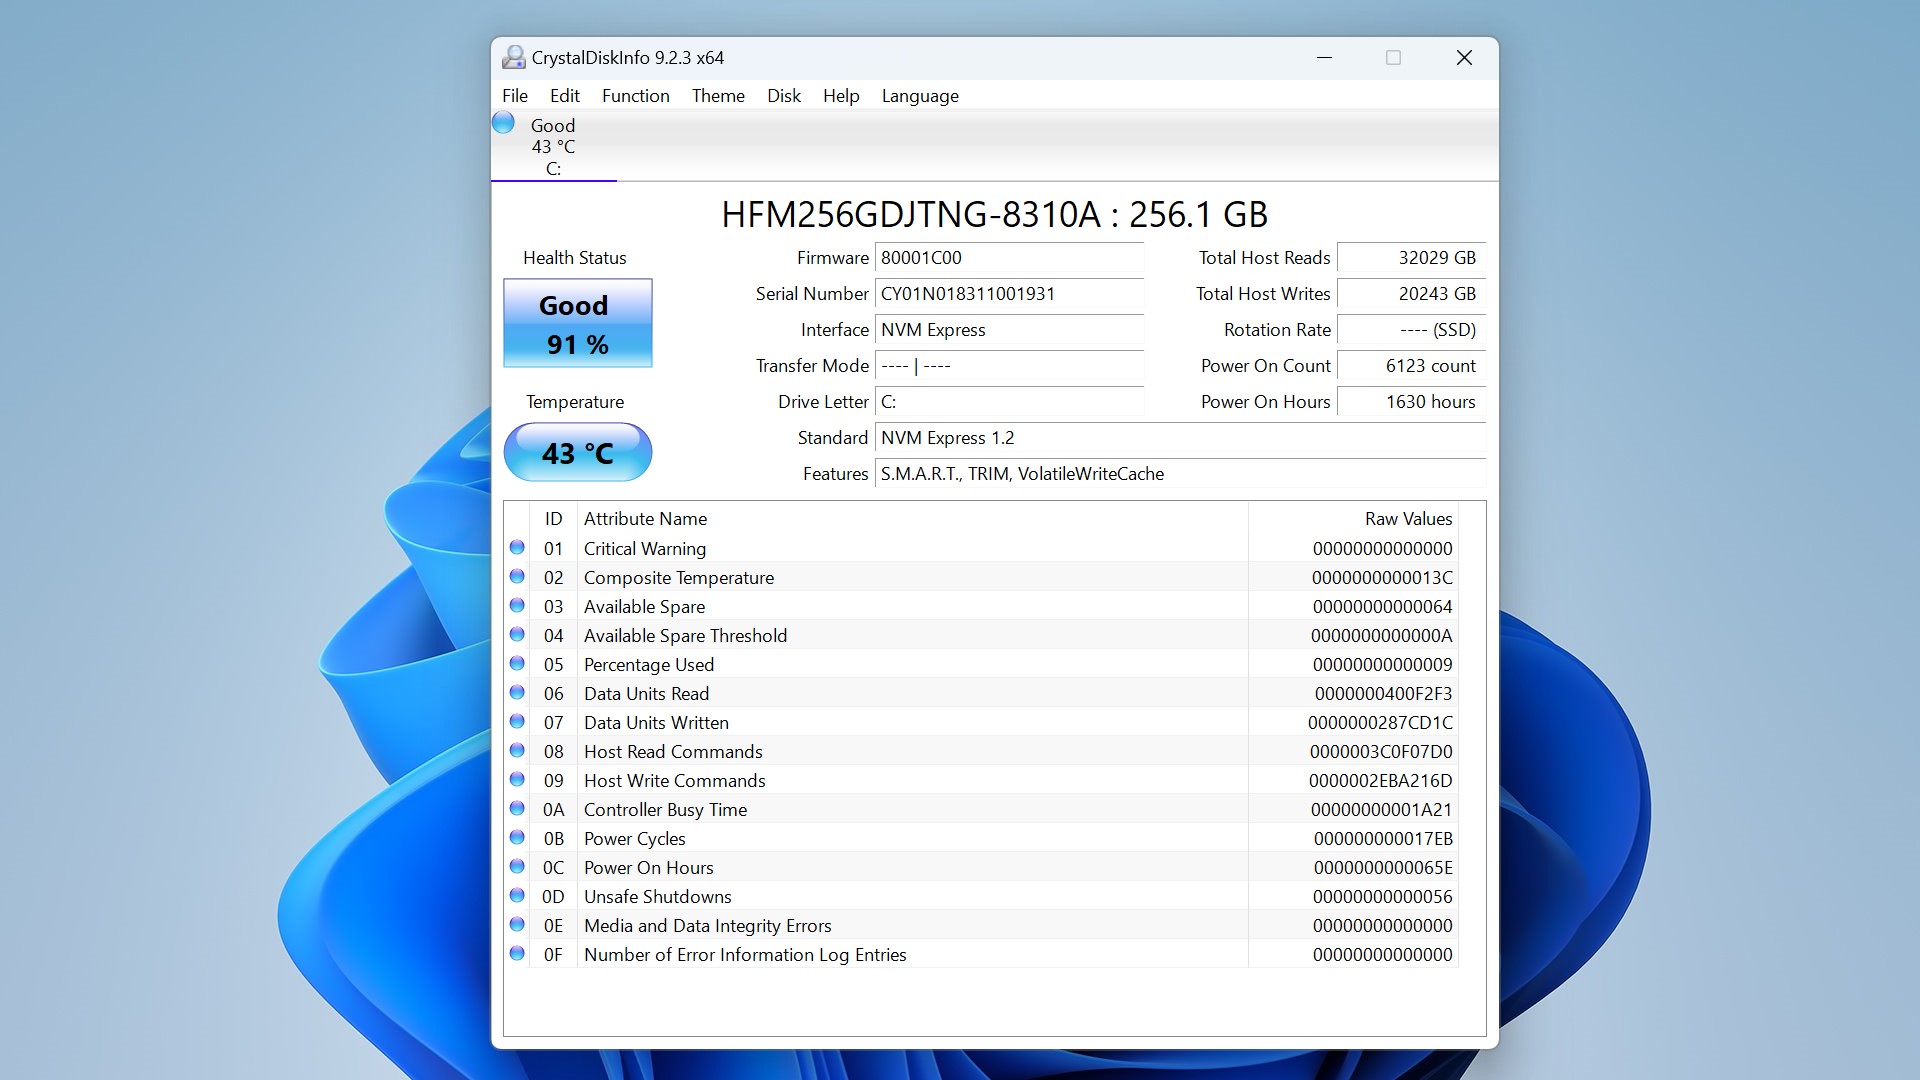Click the S.M.A.R.T. status icon for Critical Warning
This screenshot has height=1080, width=1920.
point(517,549)
